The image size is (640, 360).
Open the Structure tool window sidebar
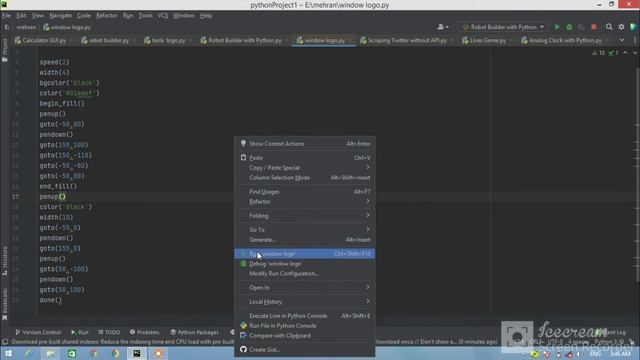pyautogui.click(x=4, y=260)
